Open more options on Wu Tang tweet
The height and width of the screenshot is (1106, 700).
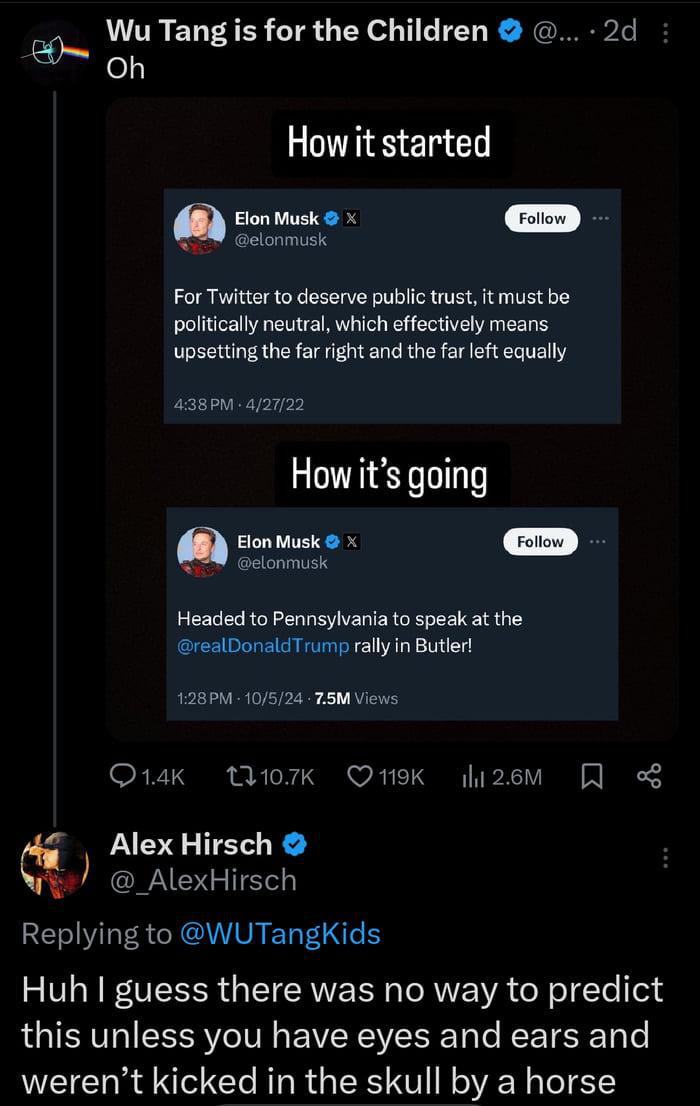coord(667,33)
